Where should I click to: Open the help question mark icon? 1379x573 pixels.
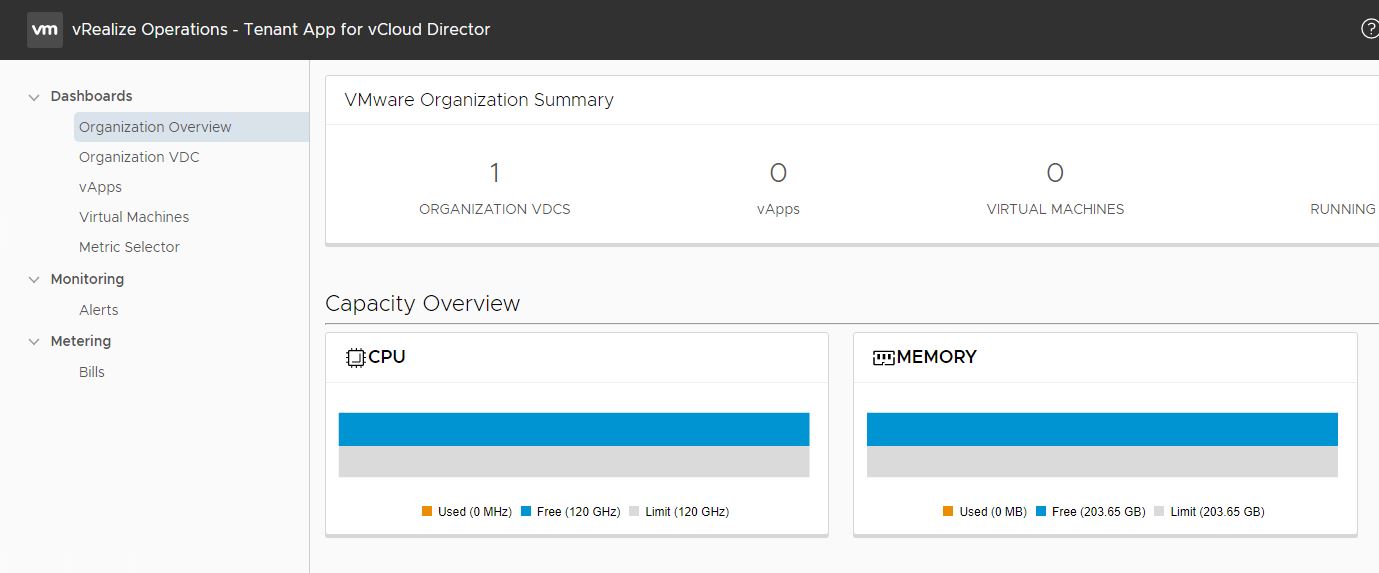click(1369, 29)
